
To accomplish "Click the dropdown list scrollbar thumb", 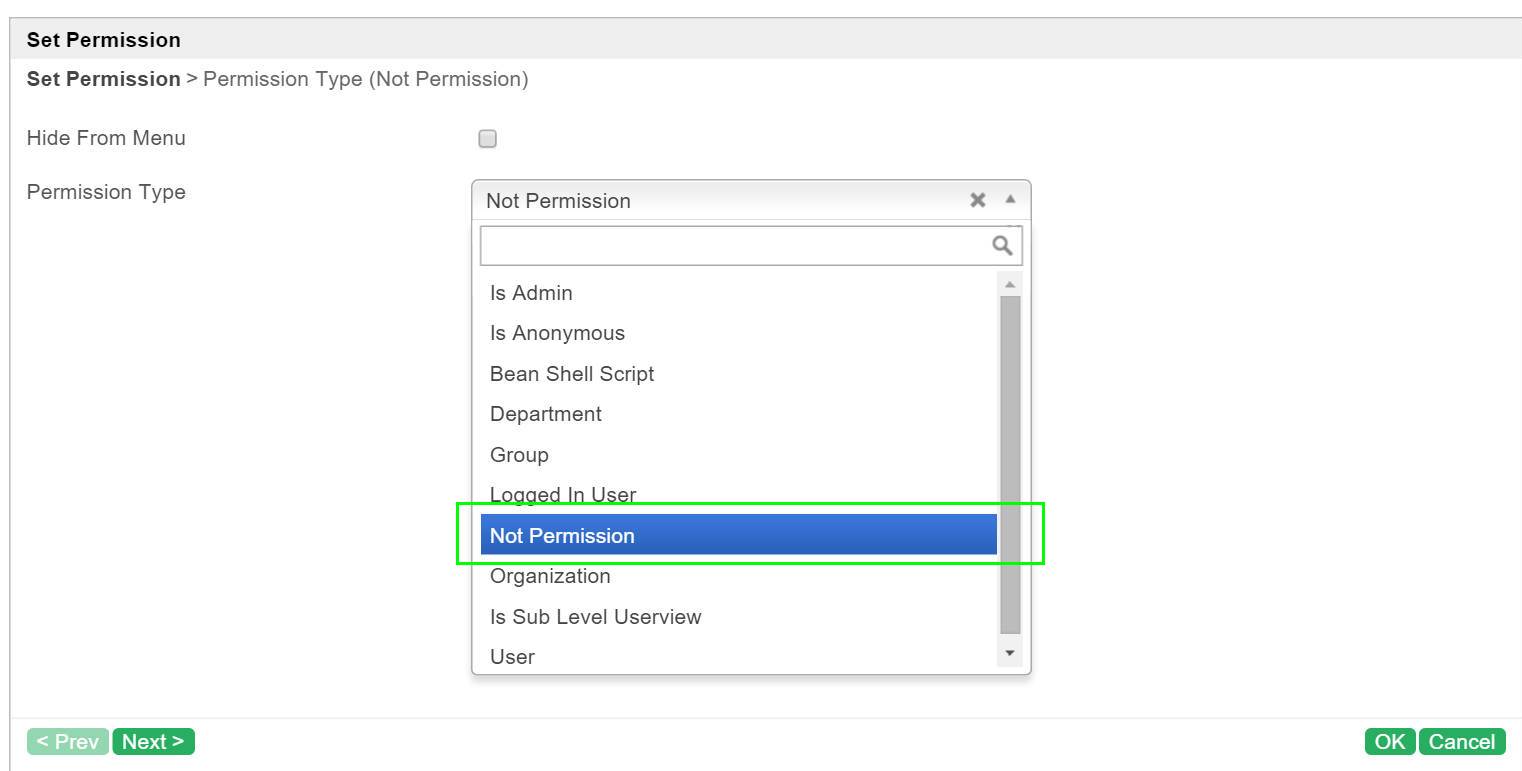I will 1010,465.
